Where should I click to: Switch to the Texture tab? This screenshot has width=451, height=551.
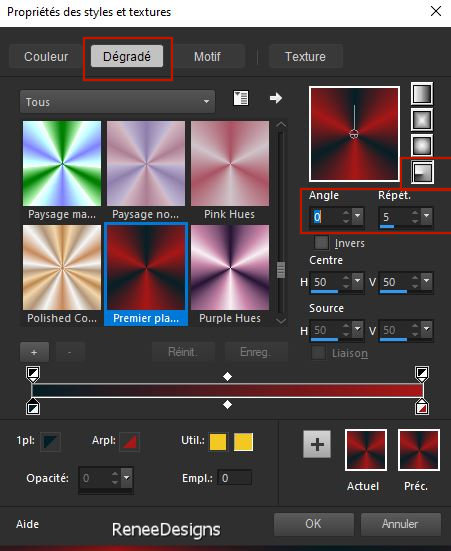[x=305, y=57]
